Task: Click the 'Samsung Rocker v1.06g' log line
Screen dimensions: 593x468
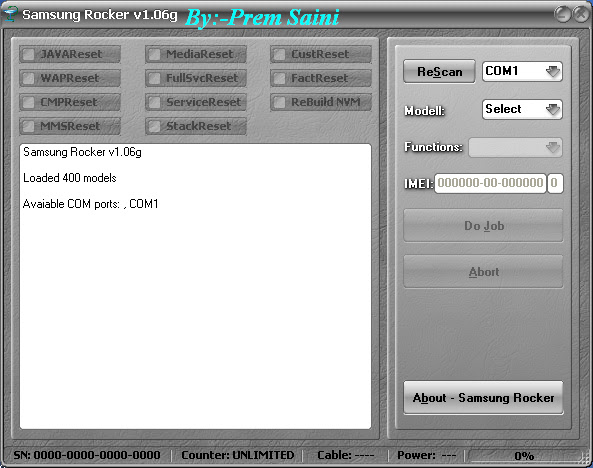Action: (82, 152)
